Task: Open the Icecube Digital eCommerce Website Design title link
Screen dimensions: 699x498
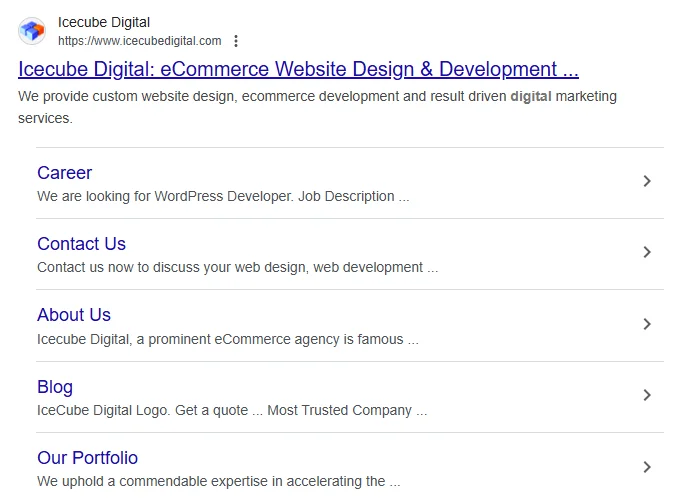Action: click(x=298, y=70)
